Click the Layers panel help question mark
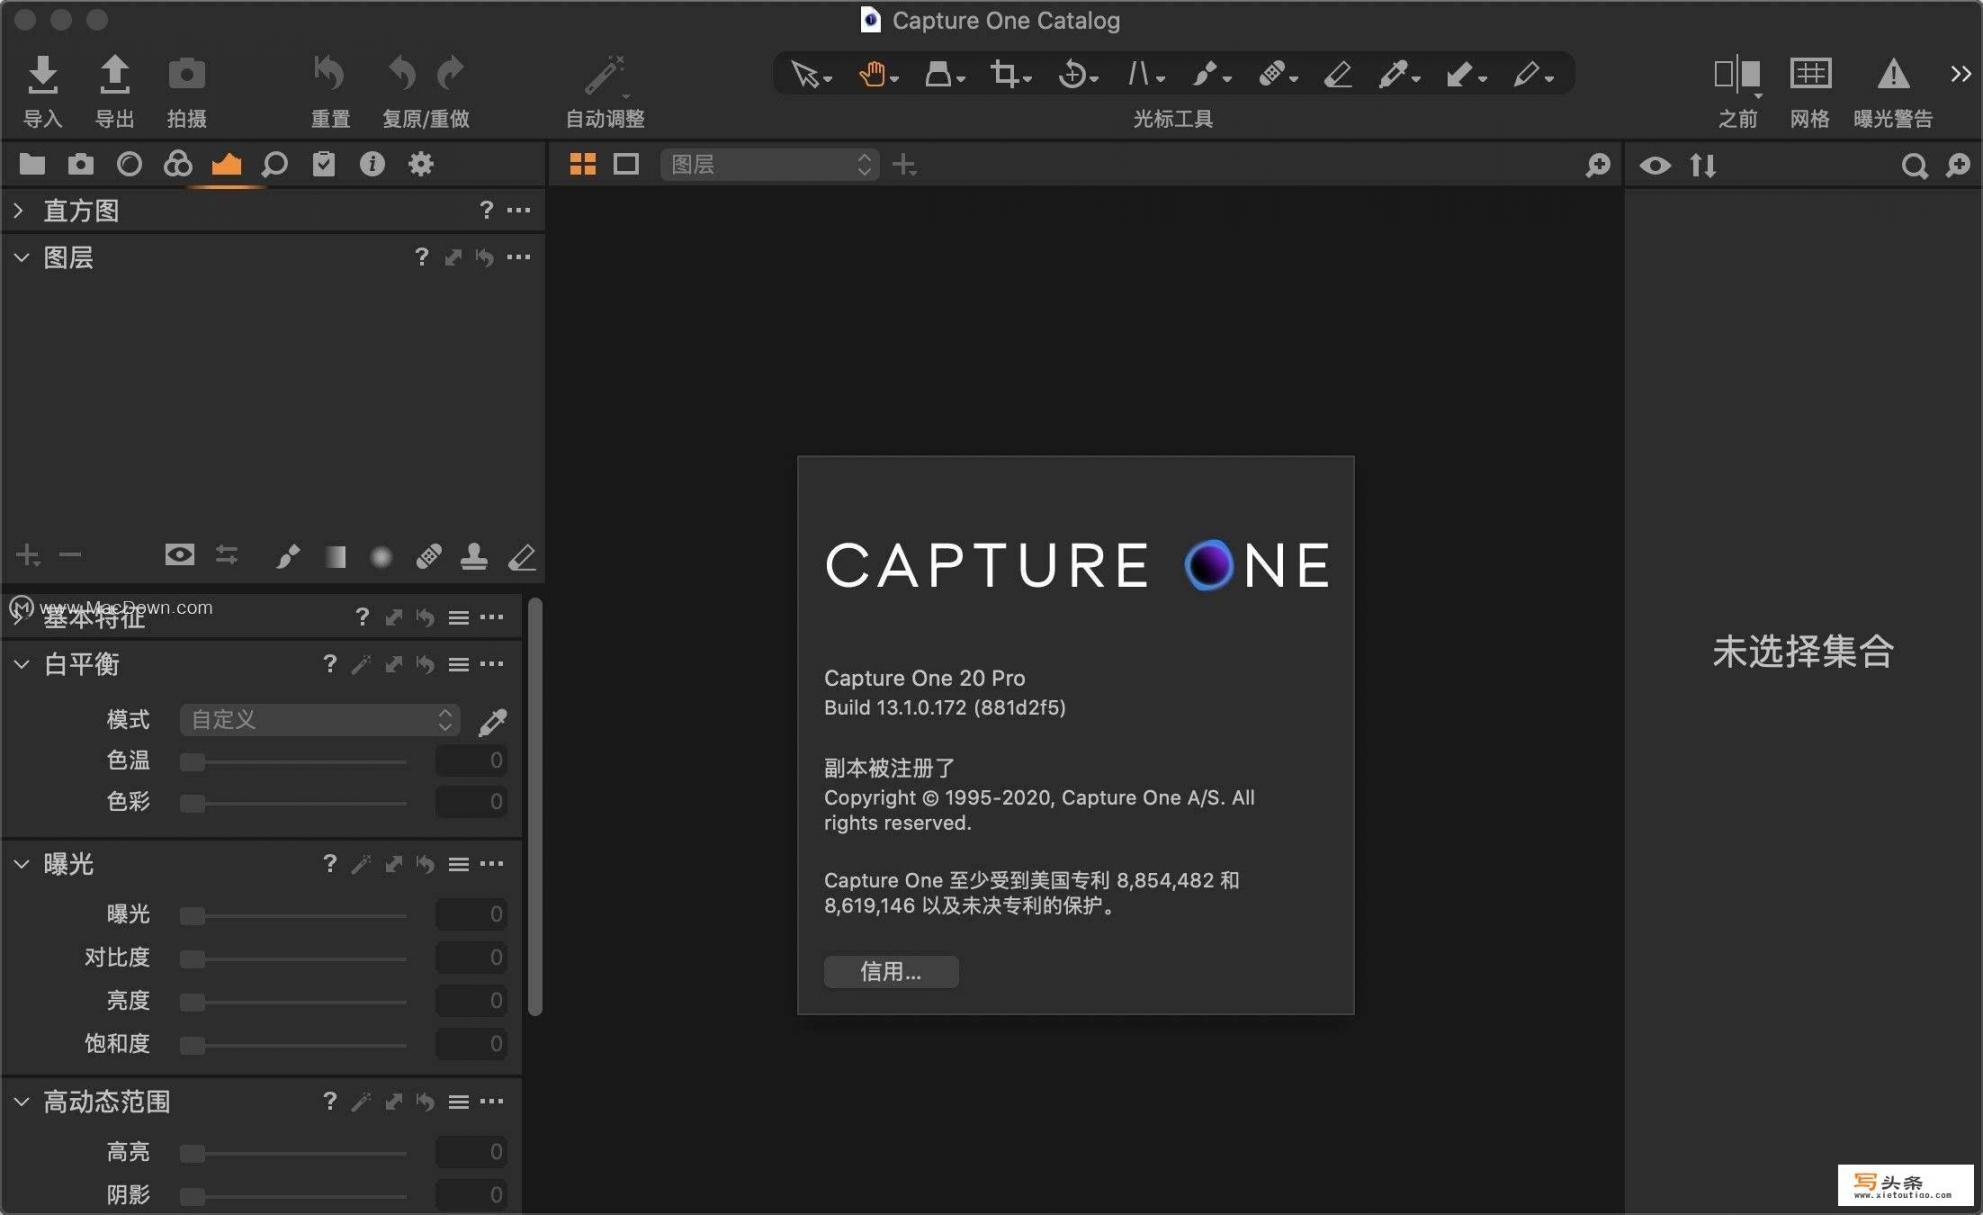 (421, 258)
